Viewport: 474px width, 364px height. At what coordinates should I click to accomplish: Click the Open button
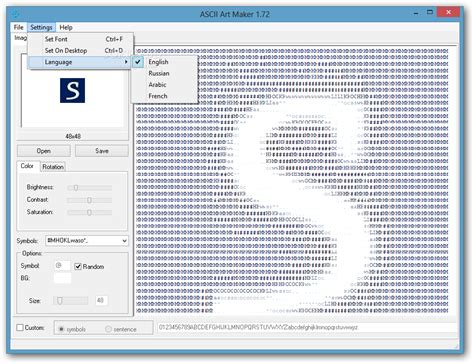pyautogui.click(x=44, y=151)
